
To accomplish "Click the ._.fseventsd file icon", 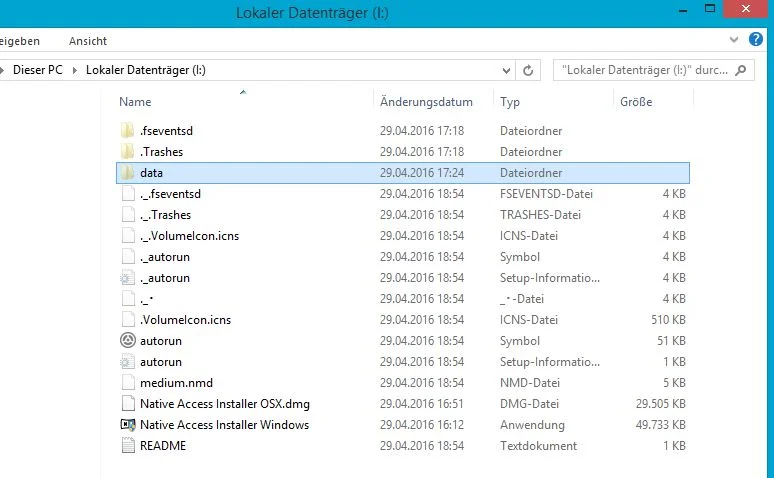I will (x=128, y=194).
